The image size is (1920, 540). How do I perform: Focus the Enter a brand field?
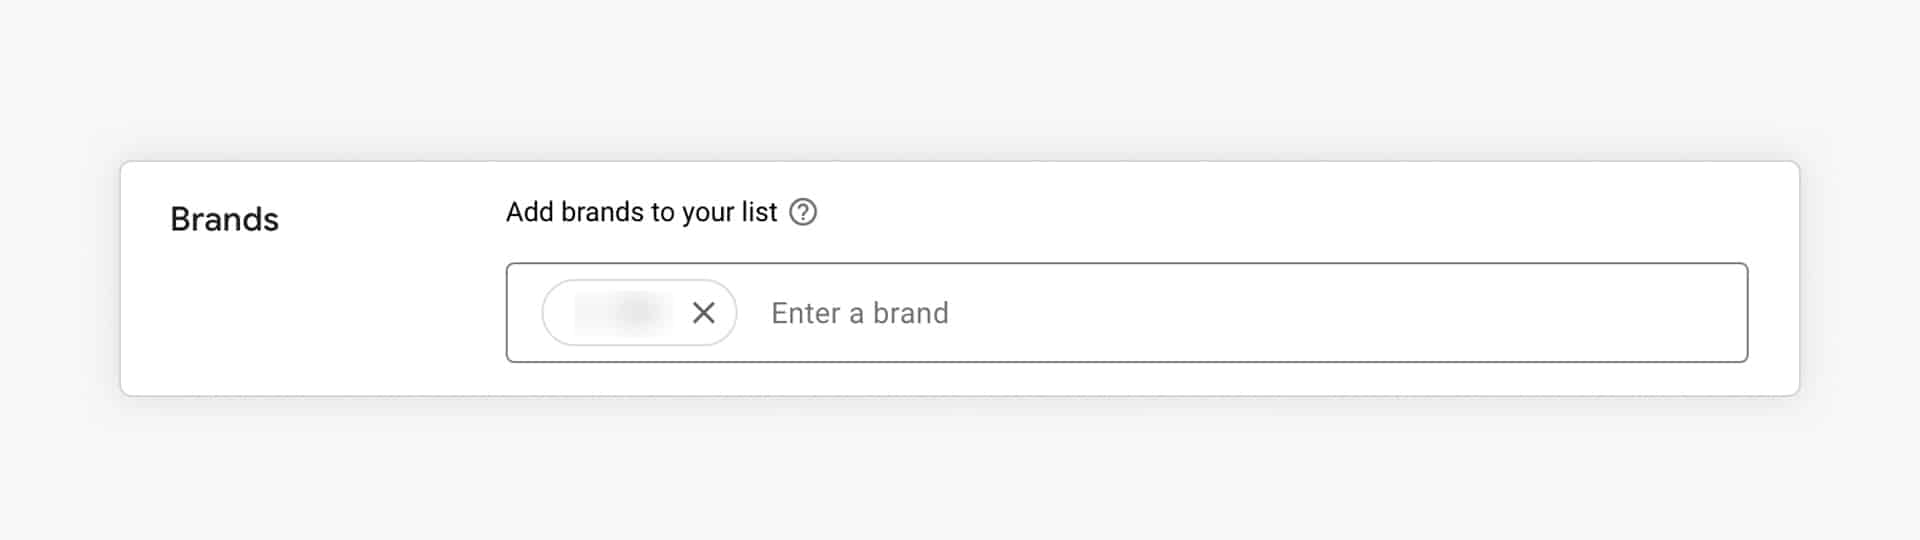point(1126,313)
